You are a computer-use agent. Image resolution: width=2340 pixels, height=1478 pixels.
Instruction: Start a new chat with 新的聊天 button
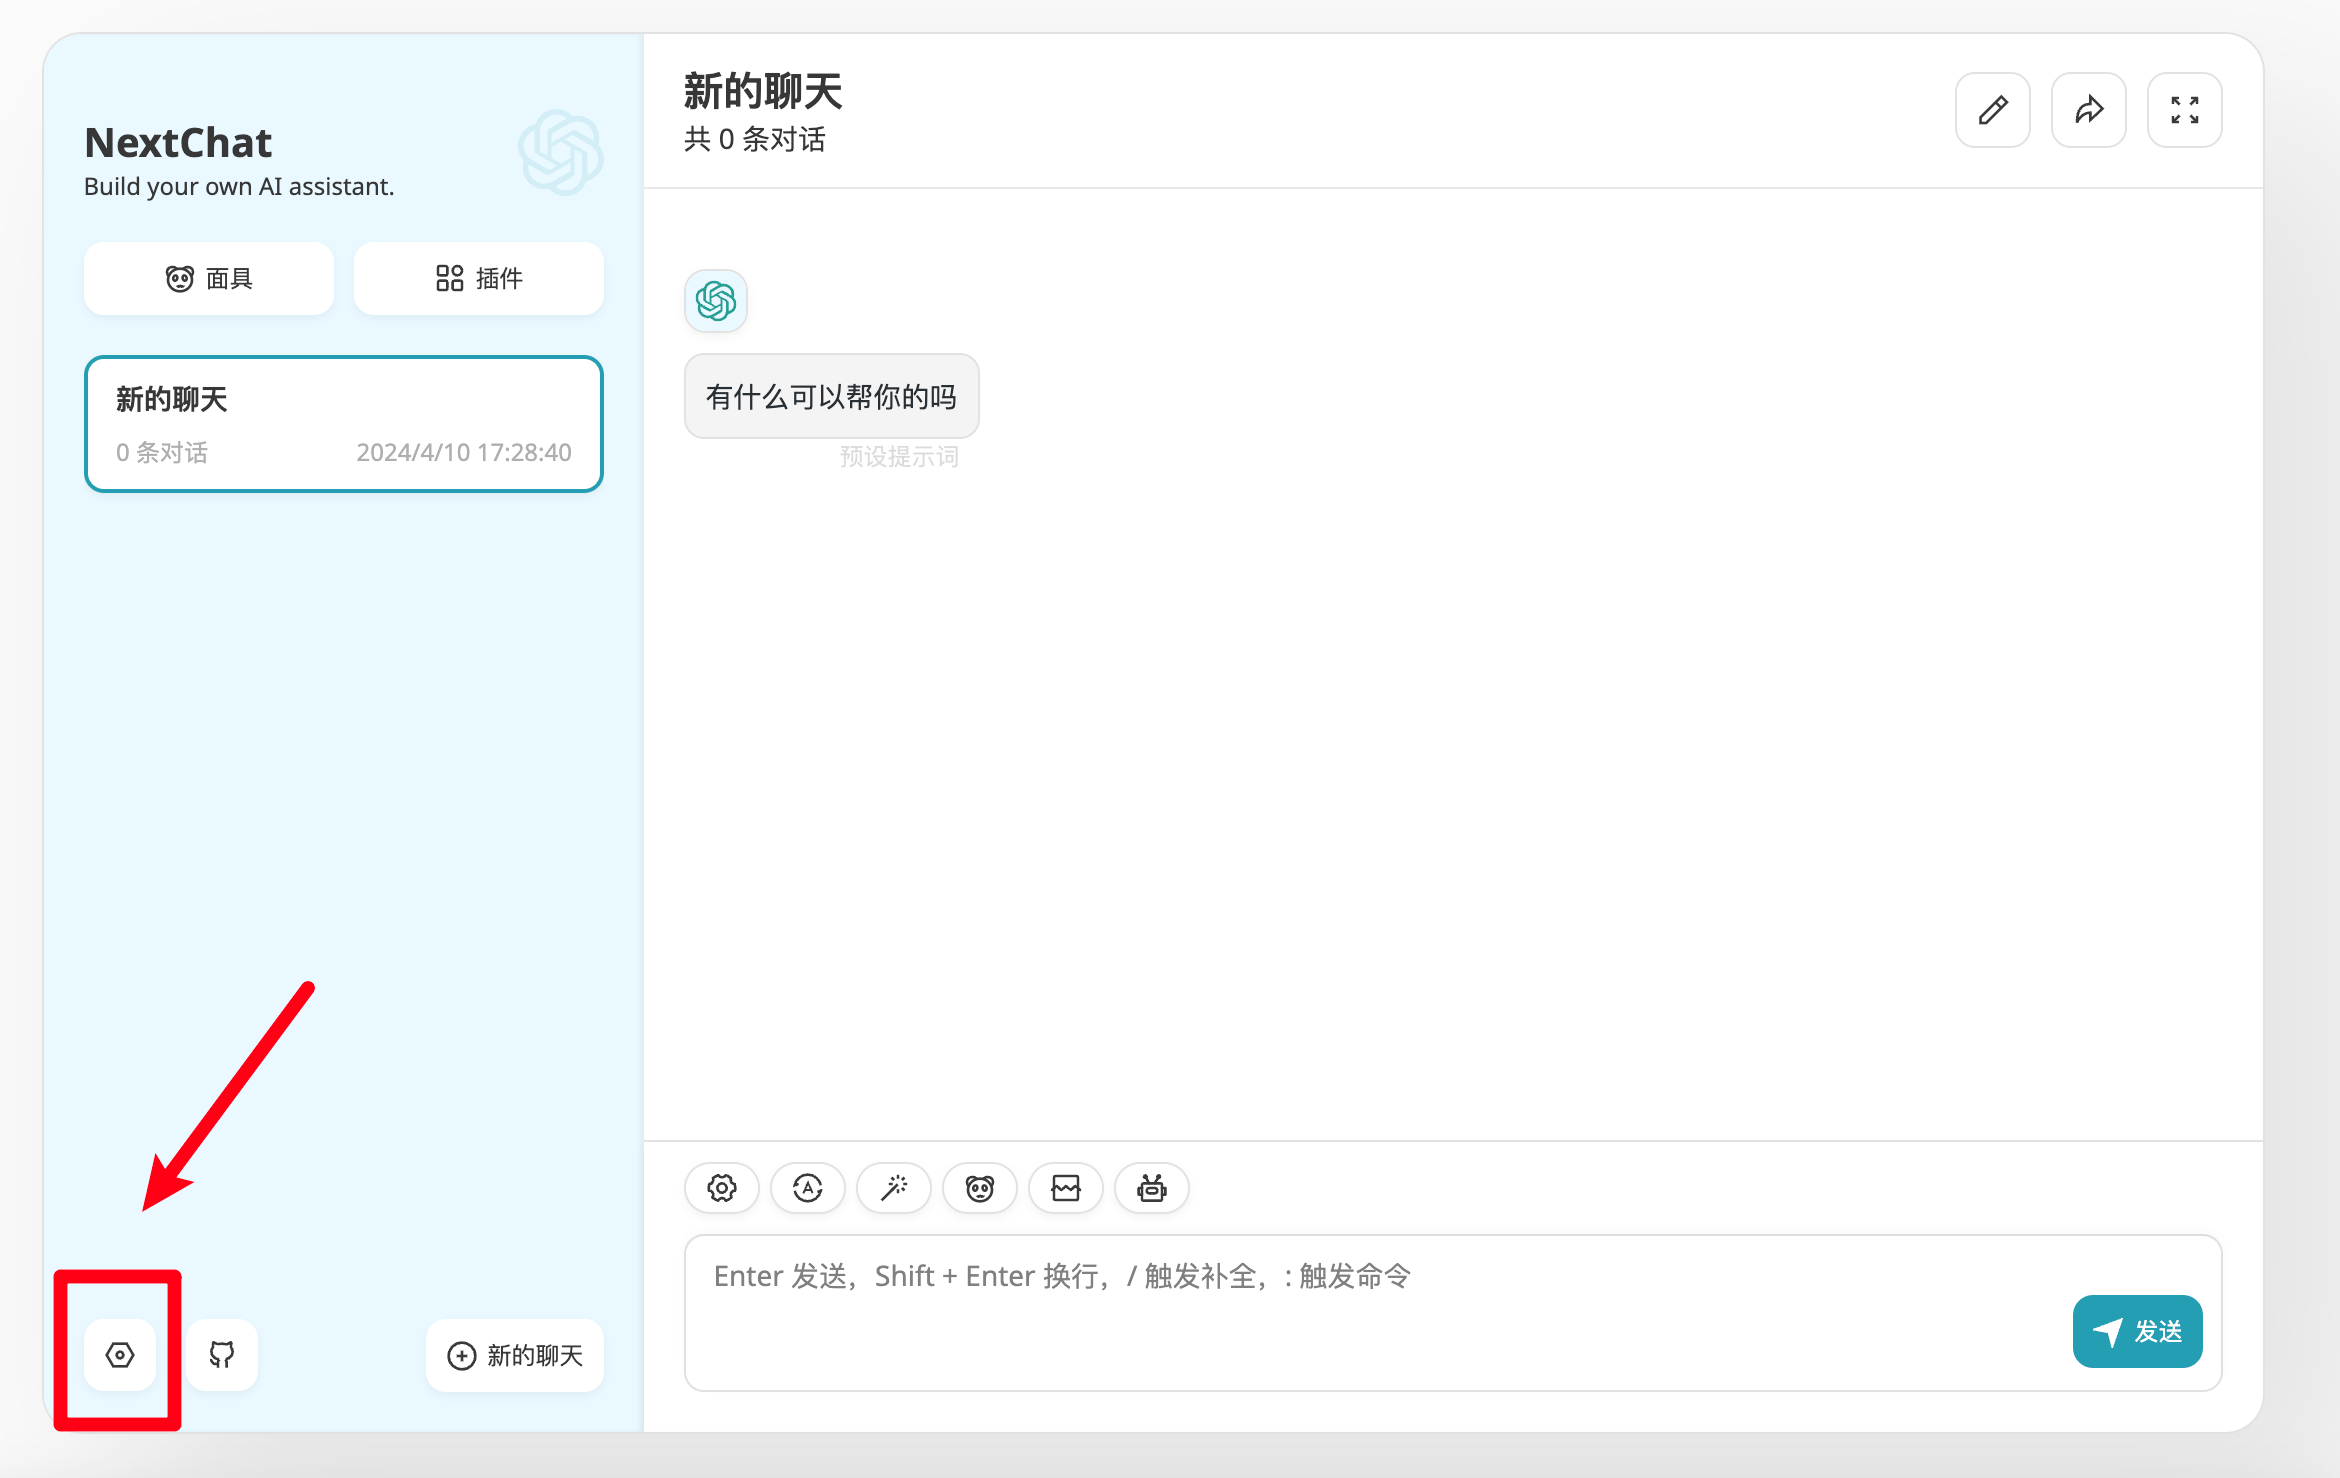click(x=515, y=1355)
